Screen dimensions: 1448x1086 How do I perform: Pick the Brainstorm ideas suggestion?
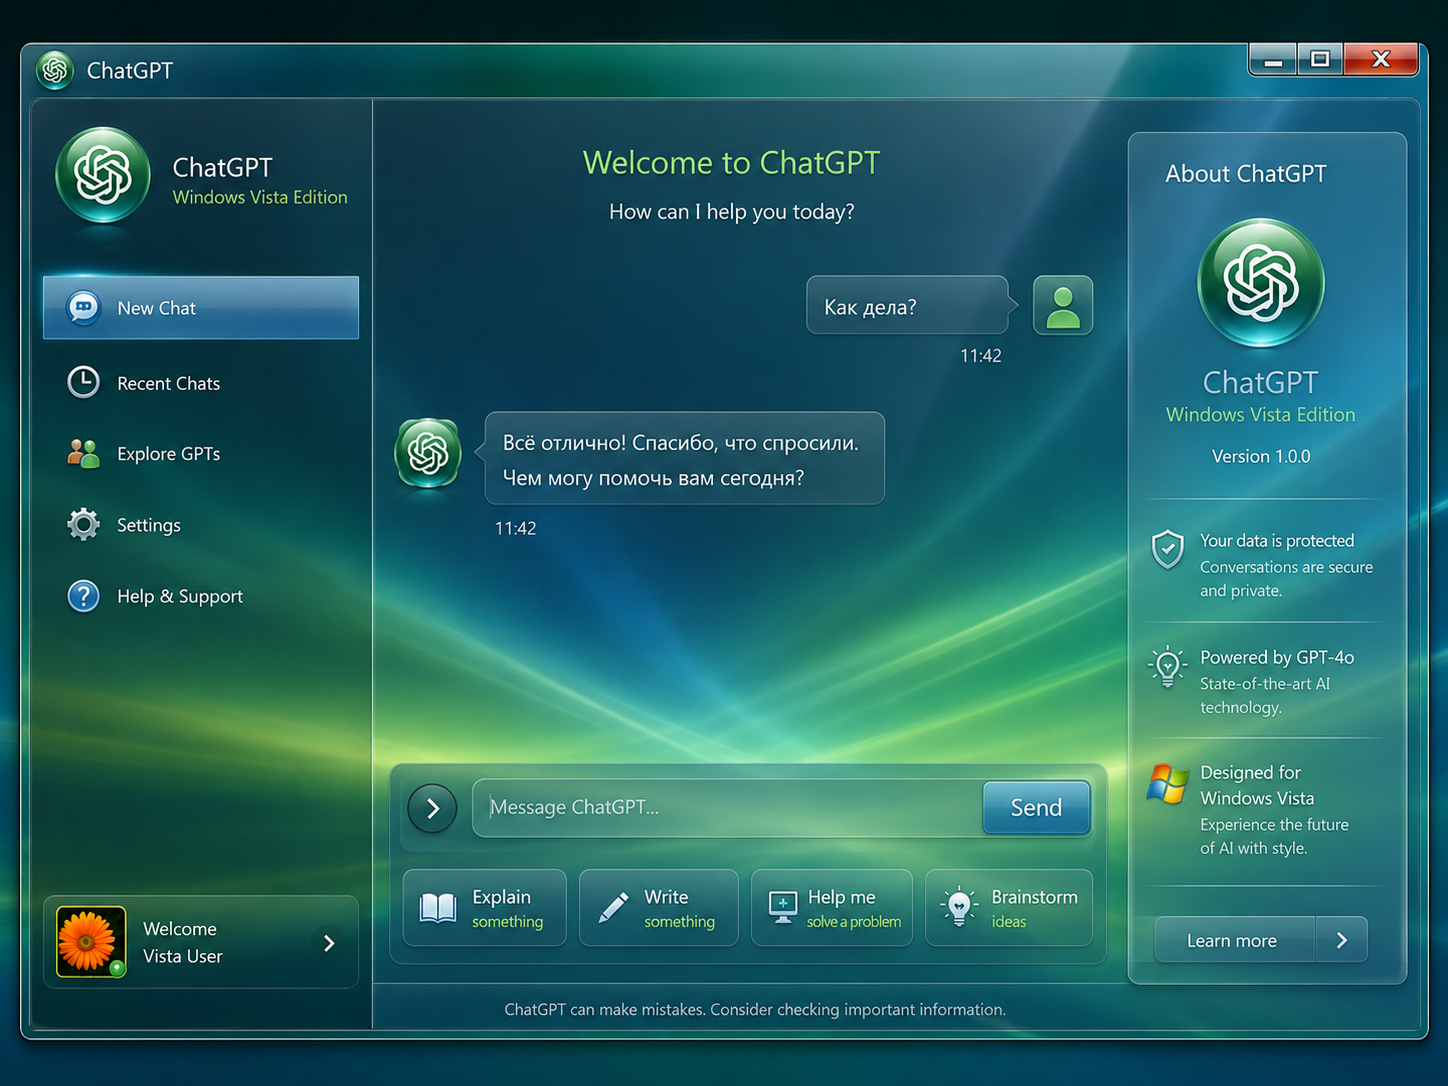tap(1009, 908)
